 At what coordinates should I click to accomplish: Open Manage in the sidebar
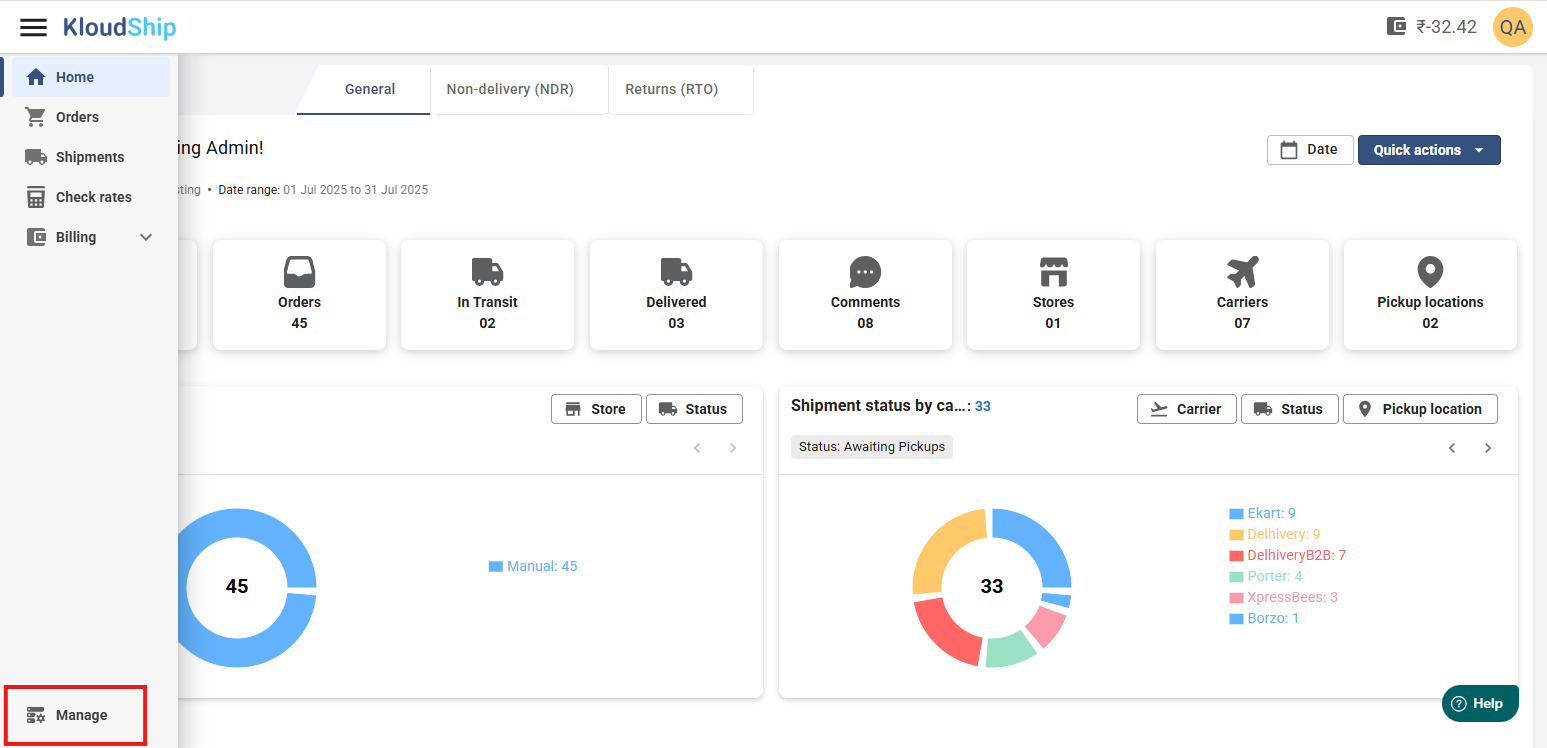(x=76, y=715)
